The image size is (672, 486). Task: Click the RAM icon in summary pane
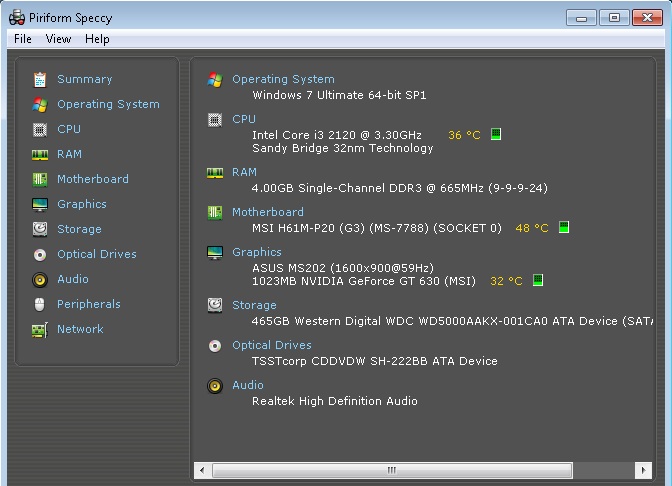pos(215,173)
